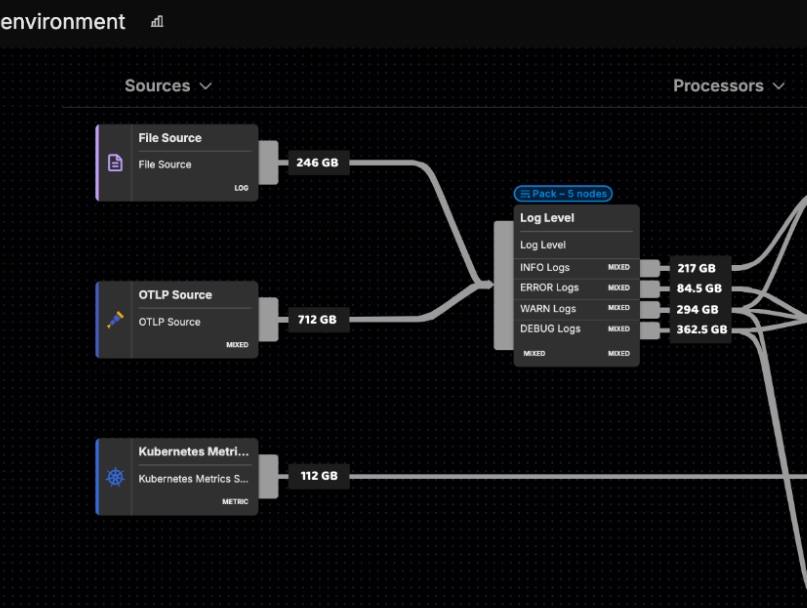Click the 112 GB label on the metrics route
Viewport: 807px width, 608px height.
coord(318,476)
